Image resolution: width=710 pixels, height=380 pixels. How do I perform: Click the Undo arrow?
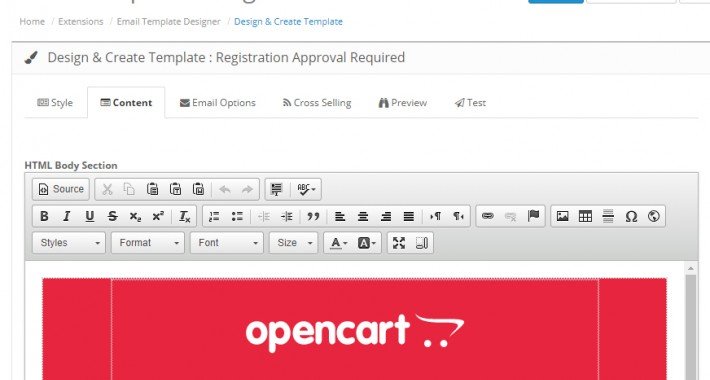(x=225, y=189)
